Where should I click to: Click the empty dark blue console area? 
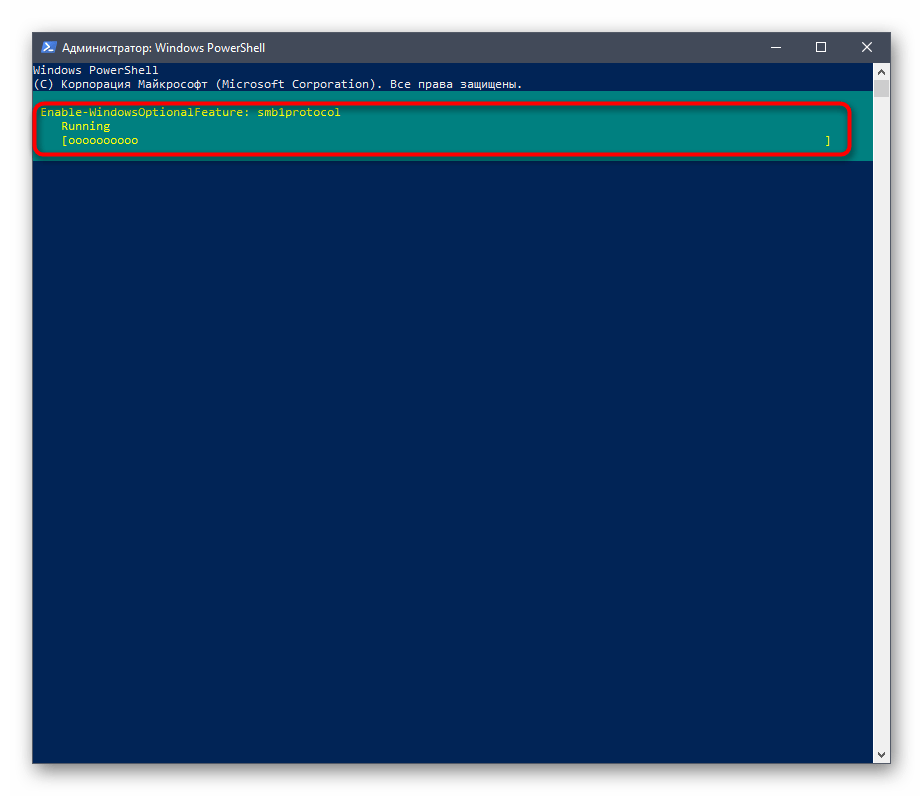[450, 450]
